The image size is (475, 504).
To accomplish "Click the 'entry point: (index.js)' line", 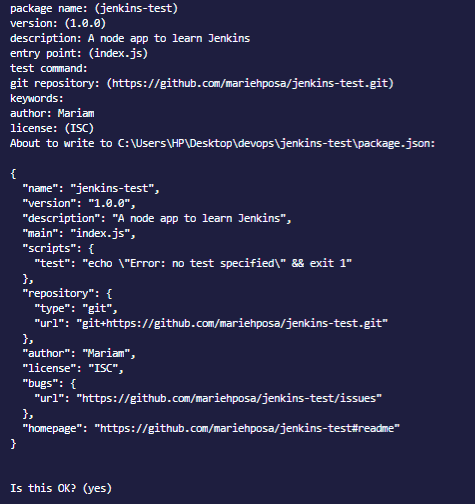I will (x=79, y=53).
